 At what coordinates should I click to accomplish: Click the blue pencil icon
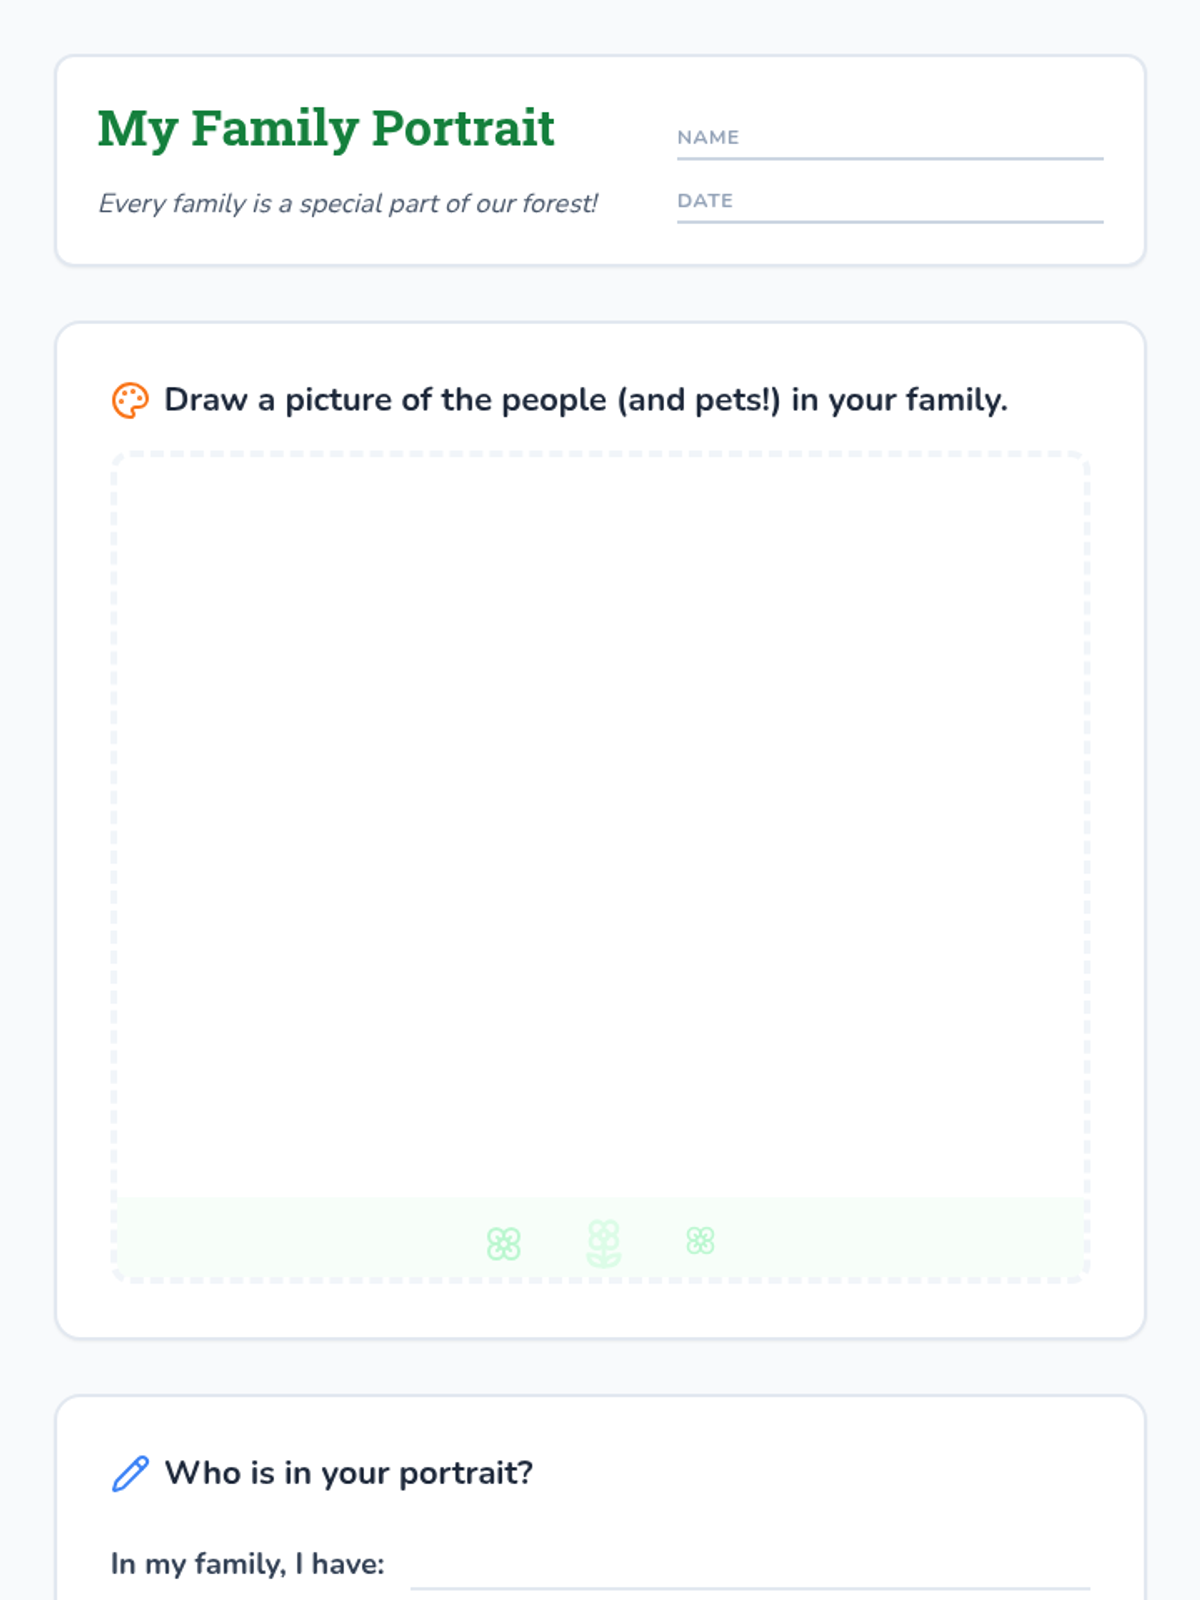point(130,1473)
